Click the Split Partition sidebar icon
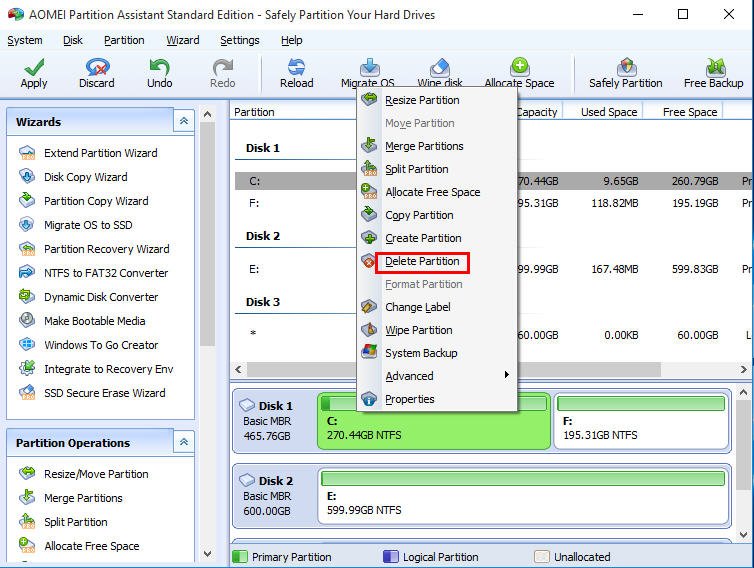This screenshot has width=754, height=568. tap(27, 521)
